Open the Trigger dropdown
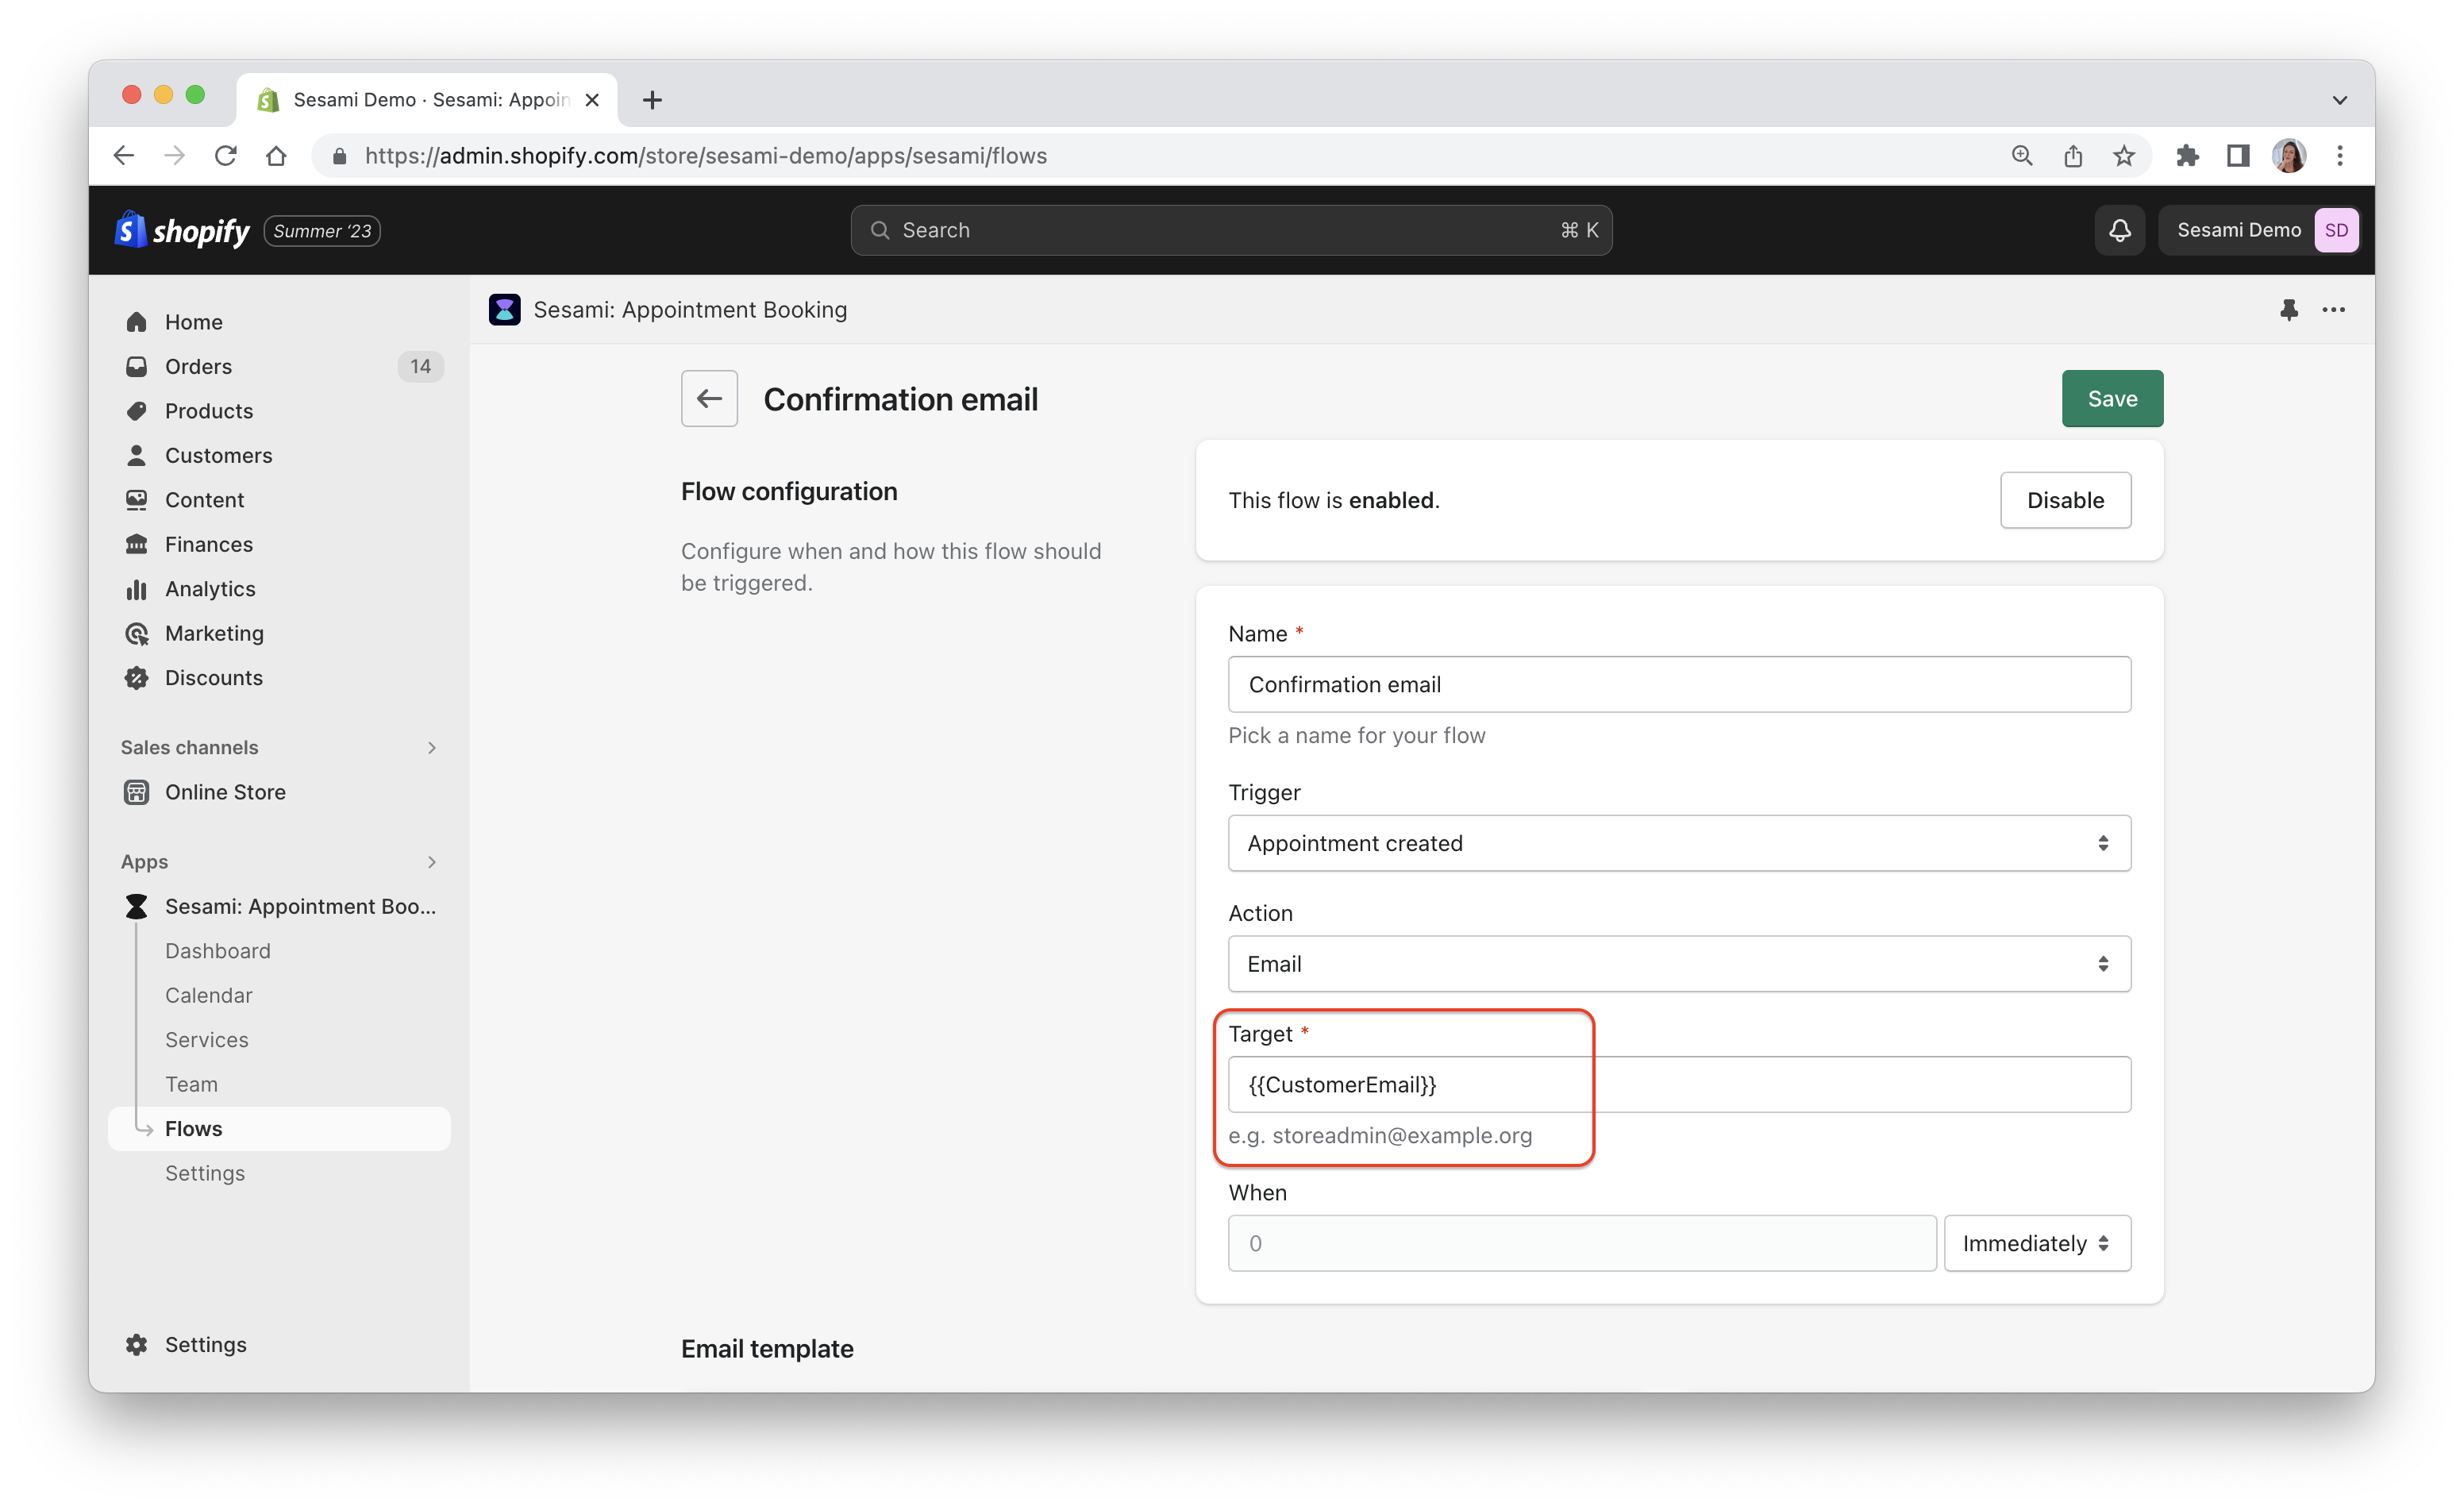This screenshot has width=2464, height=1510. coord(1679,843)
